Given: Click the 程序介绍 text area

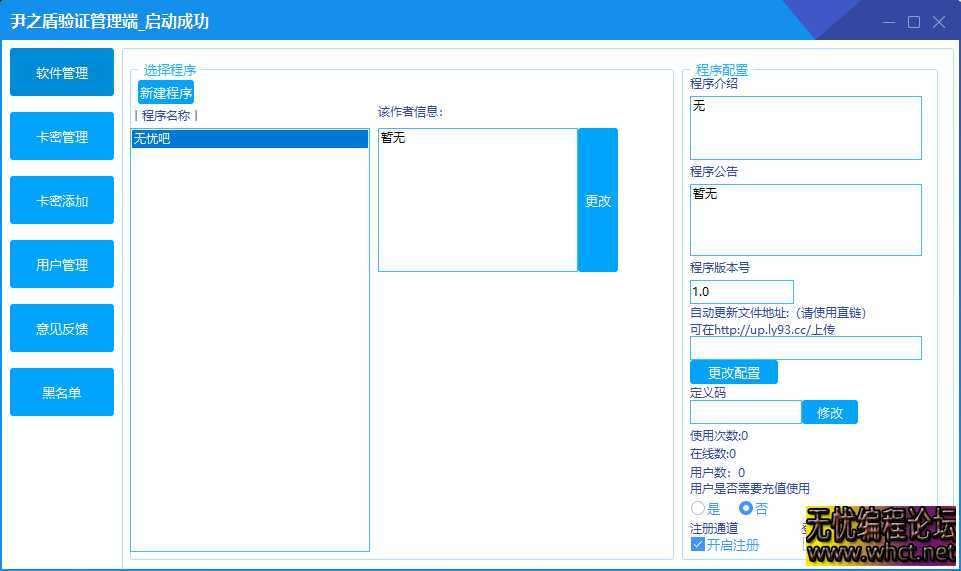Looking at the screenshot, I should pyautogui.click(x=805, y=128).
